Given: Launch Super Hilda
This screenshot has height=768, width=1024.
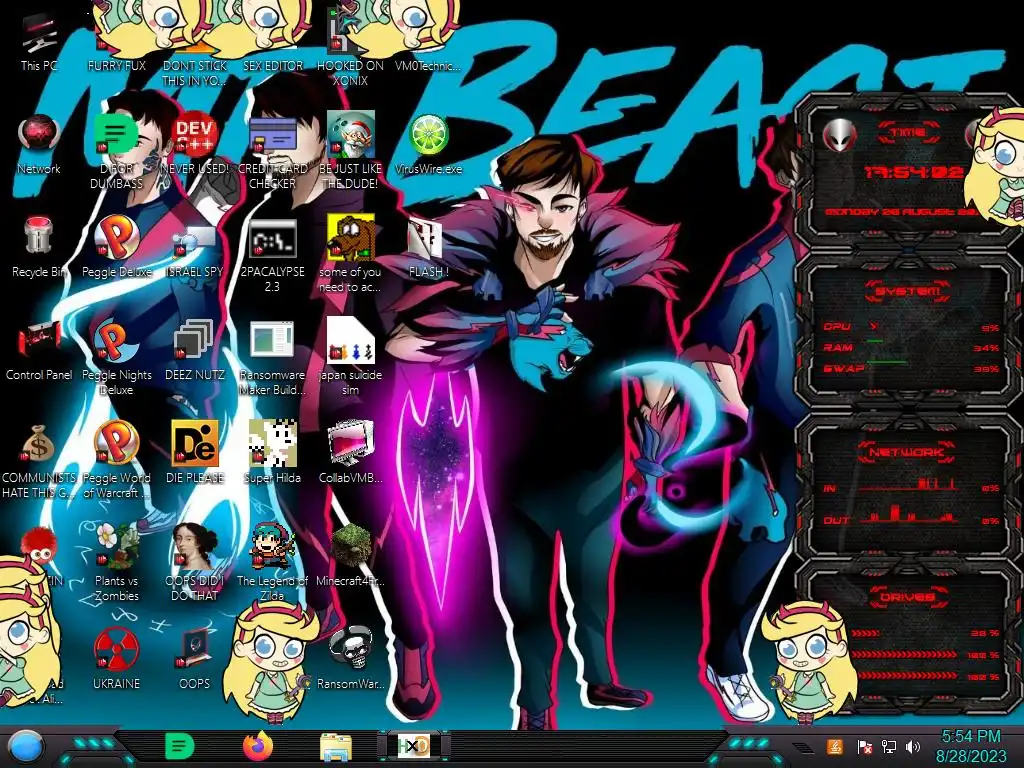Looking at the screenshot, I should [x=272, y=453].
